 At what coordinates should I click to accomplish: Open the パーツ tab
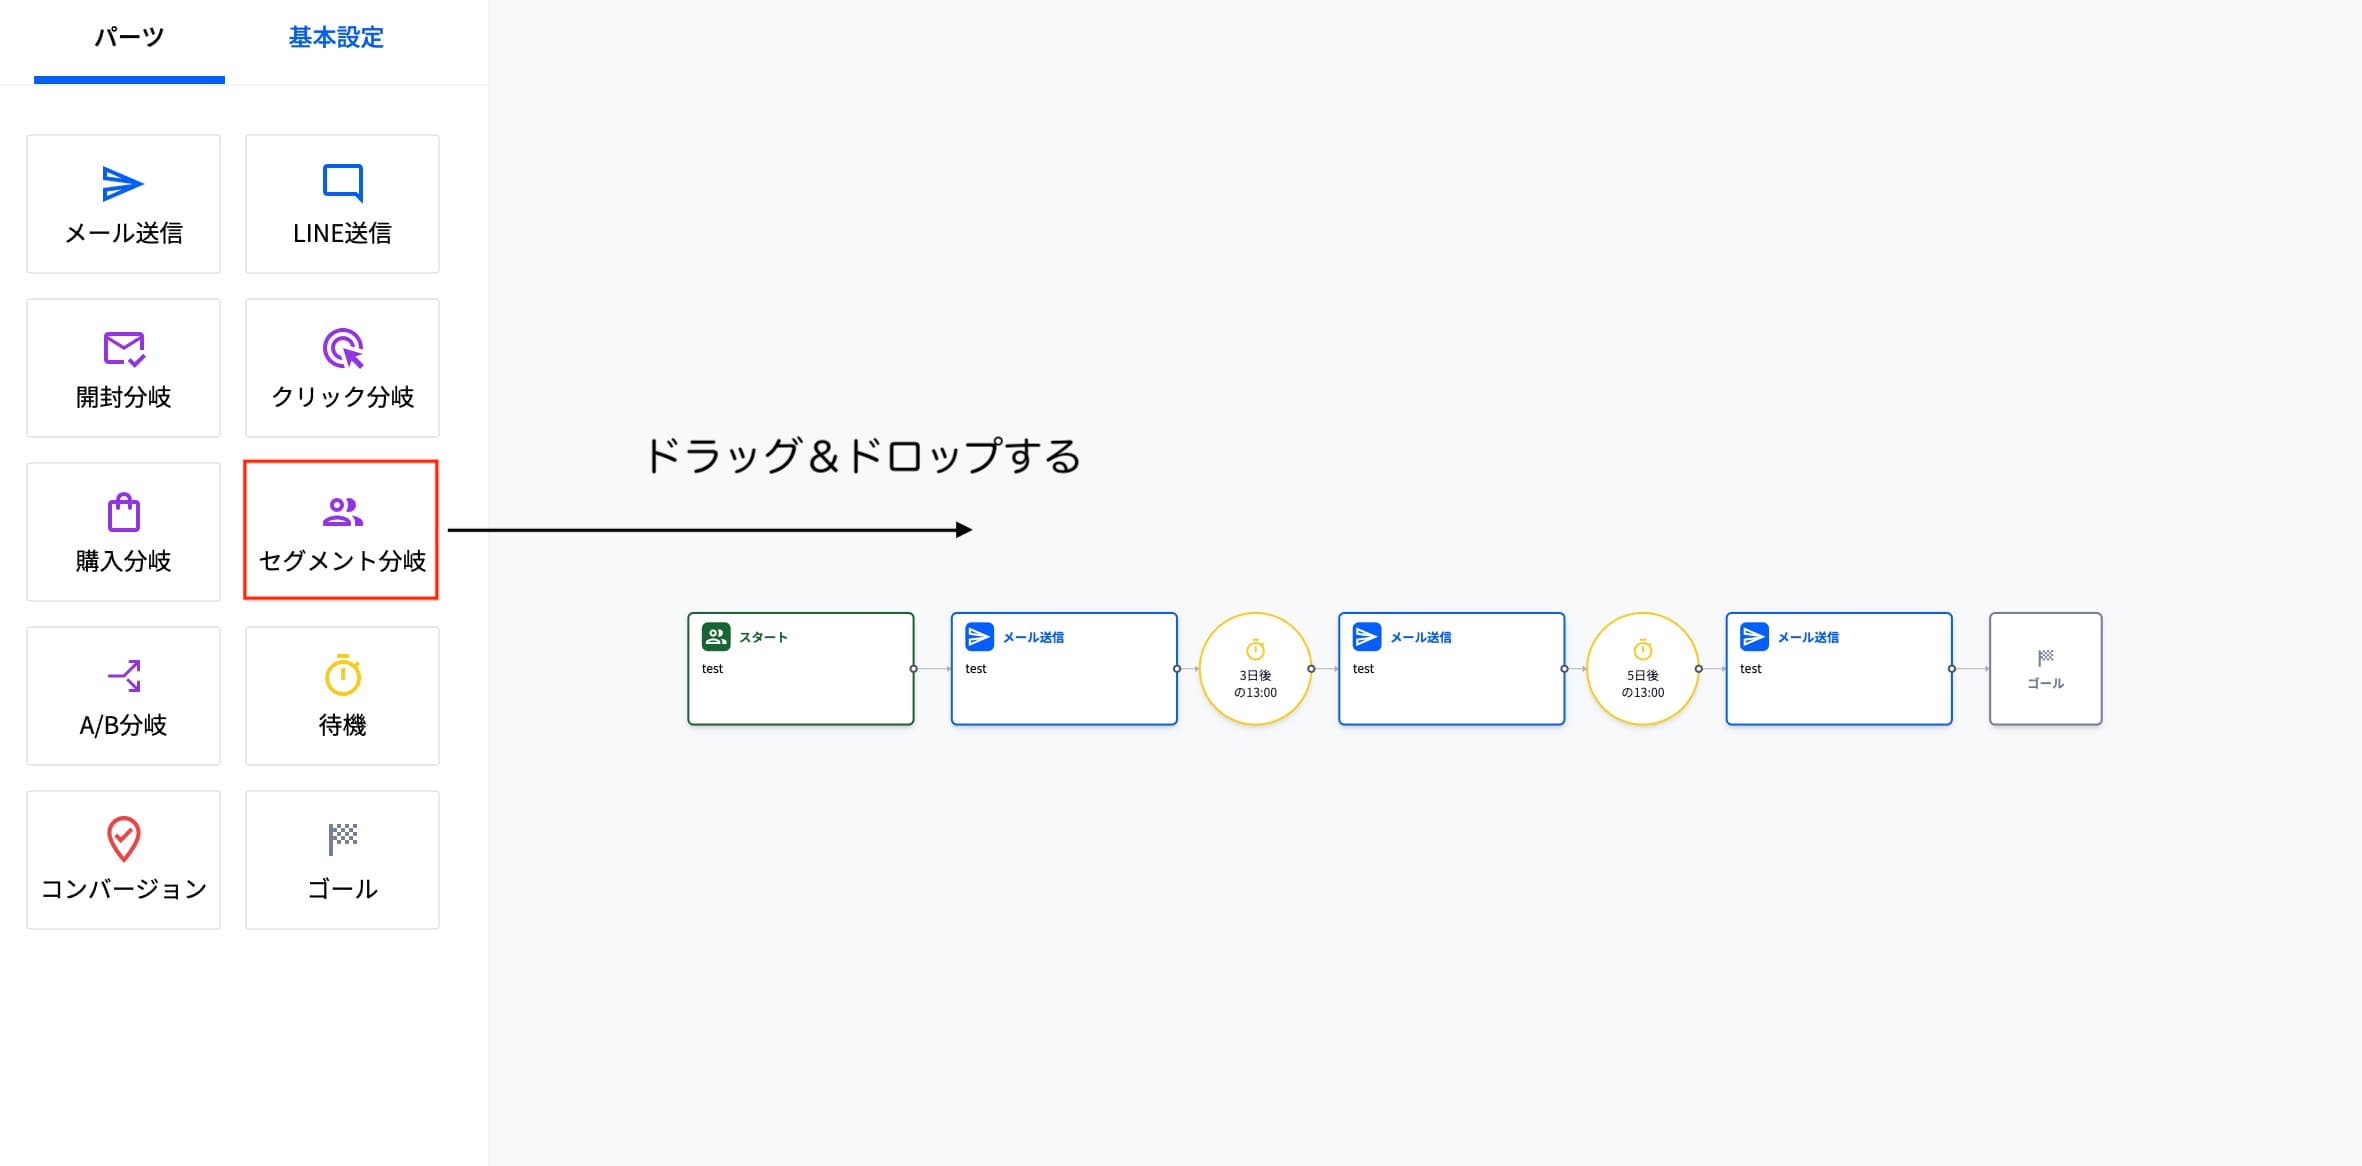[129, 38]
